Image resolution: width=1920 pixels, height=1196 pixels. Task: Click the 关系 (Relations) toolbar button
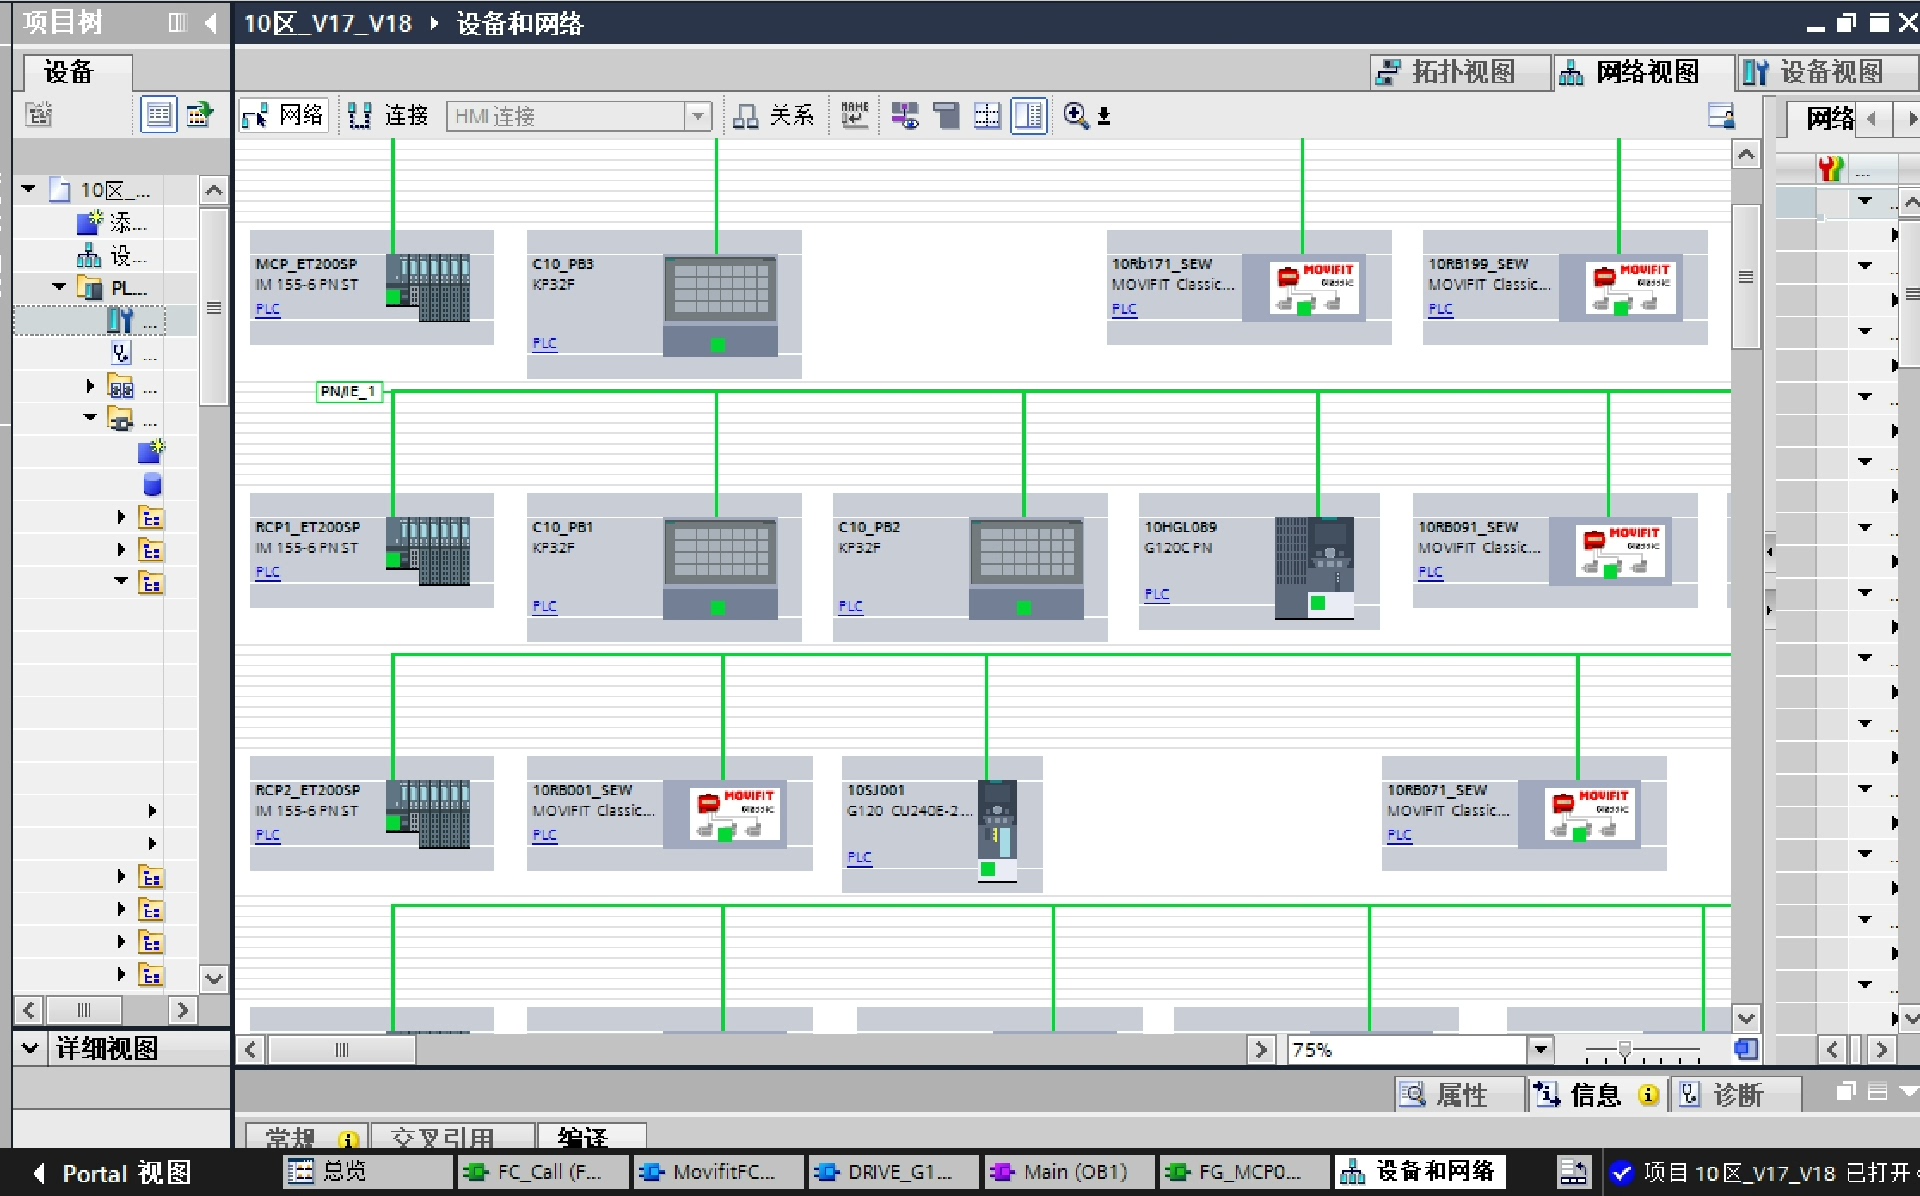tap(773, 116)
